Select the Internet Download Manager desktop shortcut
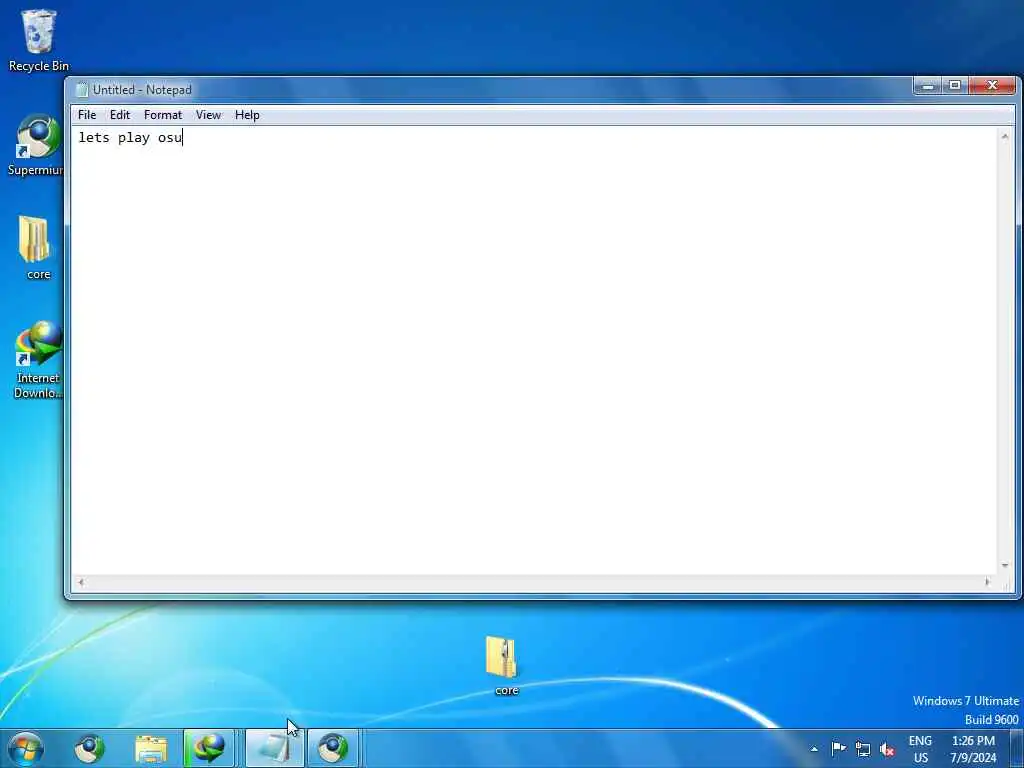 click(38, 359)
